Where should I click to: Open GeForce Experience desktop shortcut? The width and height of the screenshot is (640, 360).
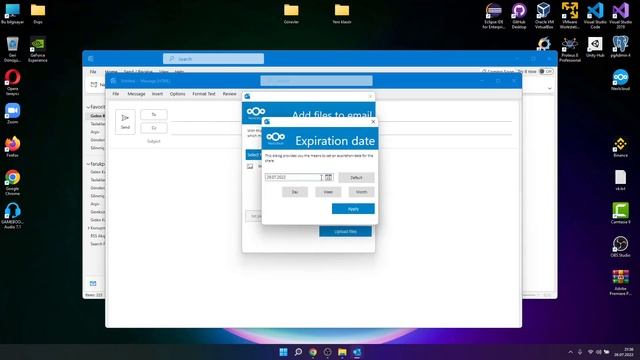tap(38, 49)
